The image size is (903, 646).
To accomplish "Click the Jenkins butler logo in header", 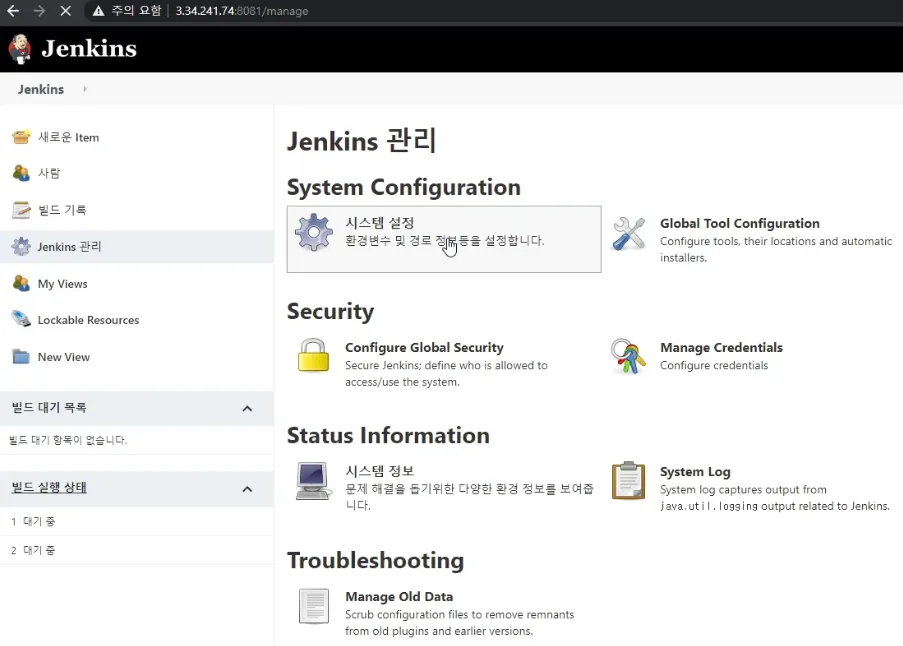I will coord(19,48).
